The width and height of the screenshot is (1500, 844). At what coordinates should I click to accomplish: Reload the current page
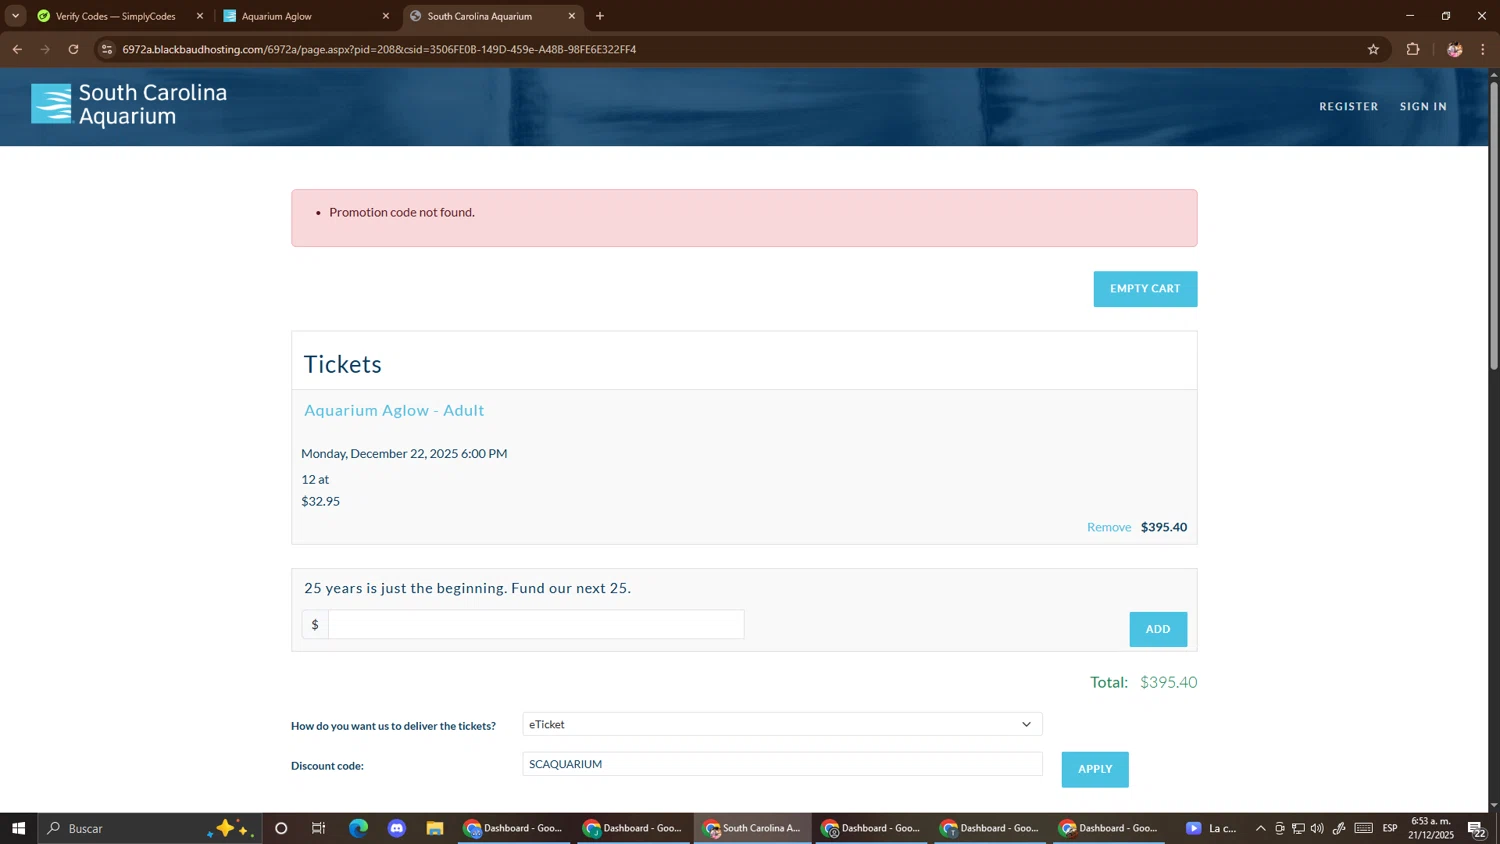pyautogui.click(x=73, y=49)
